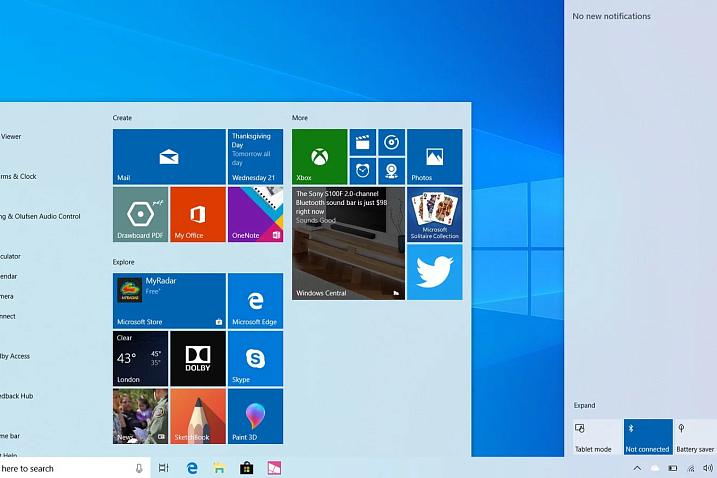Open MyRadar Microsoft Store tile
The width and height of the screenshot is (717, 478).
(169, 301)
